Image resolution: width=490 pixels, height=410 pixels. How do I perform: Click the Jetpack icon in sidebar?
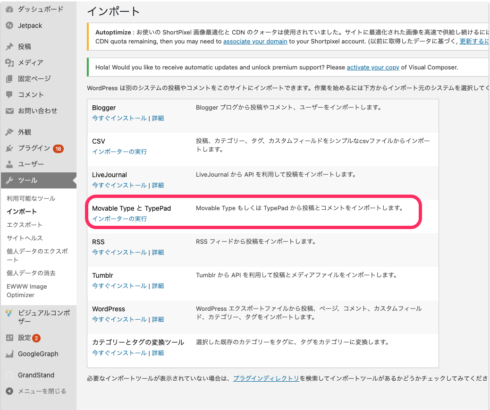pyautogui.click(x=9, y=25)
